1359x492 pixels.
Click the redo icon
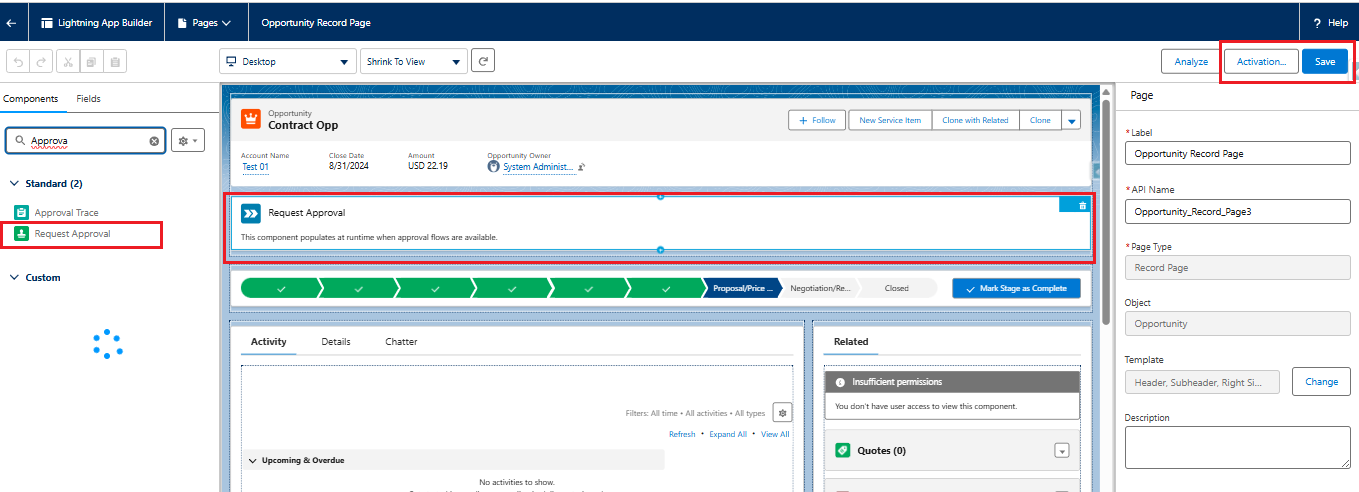42,62
